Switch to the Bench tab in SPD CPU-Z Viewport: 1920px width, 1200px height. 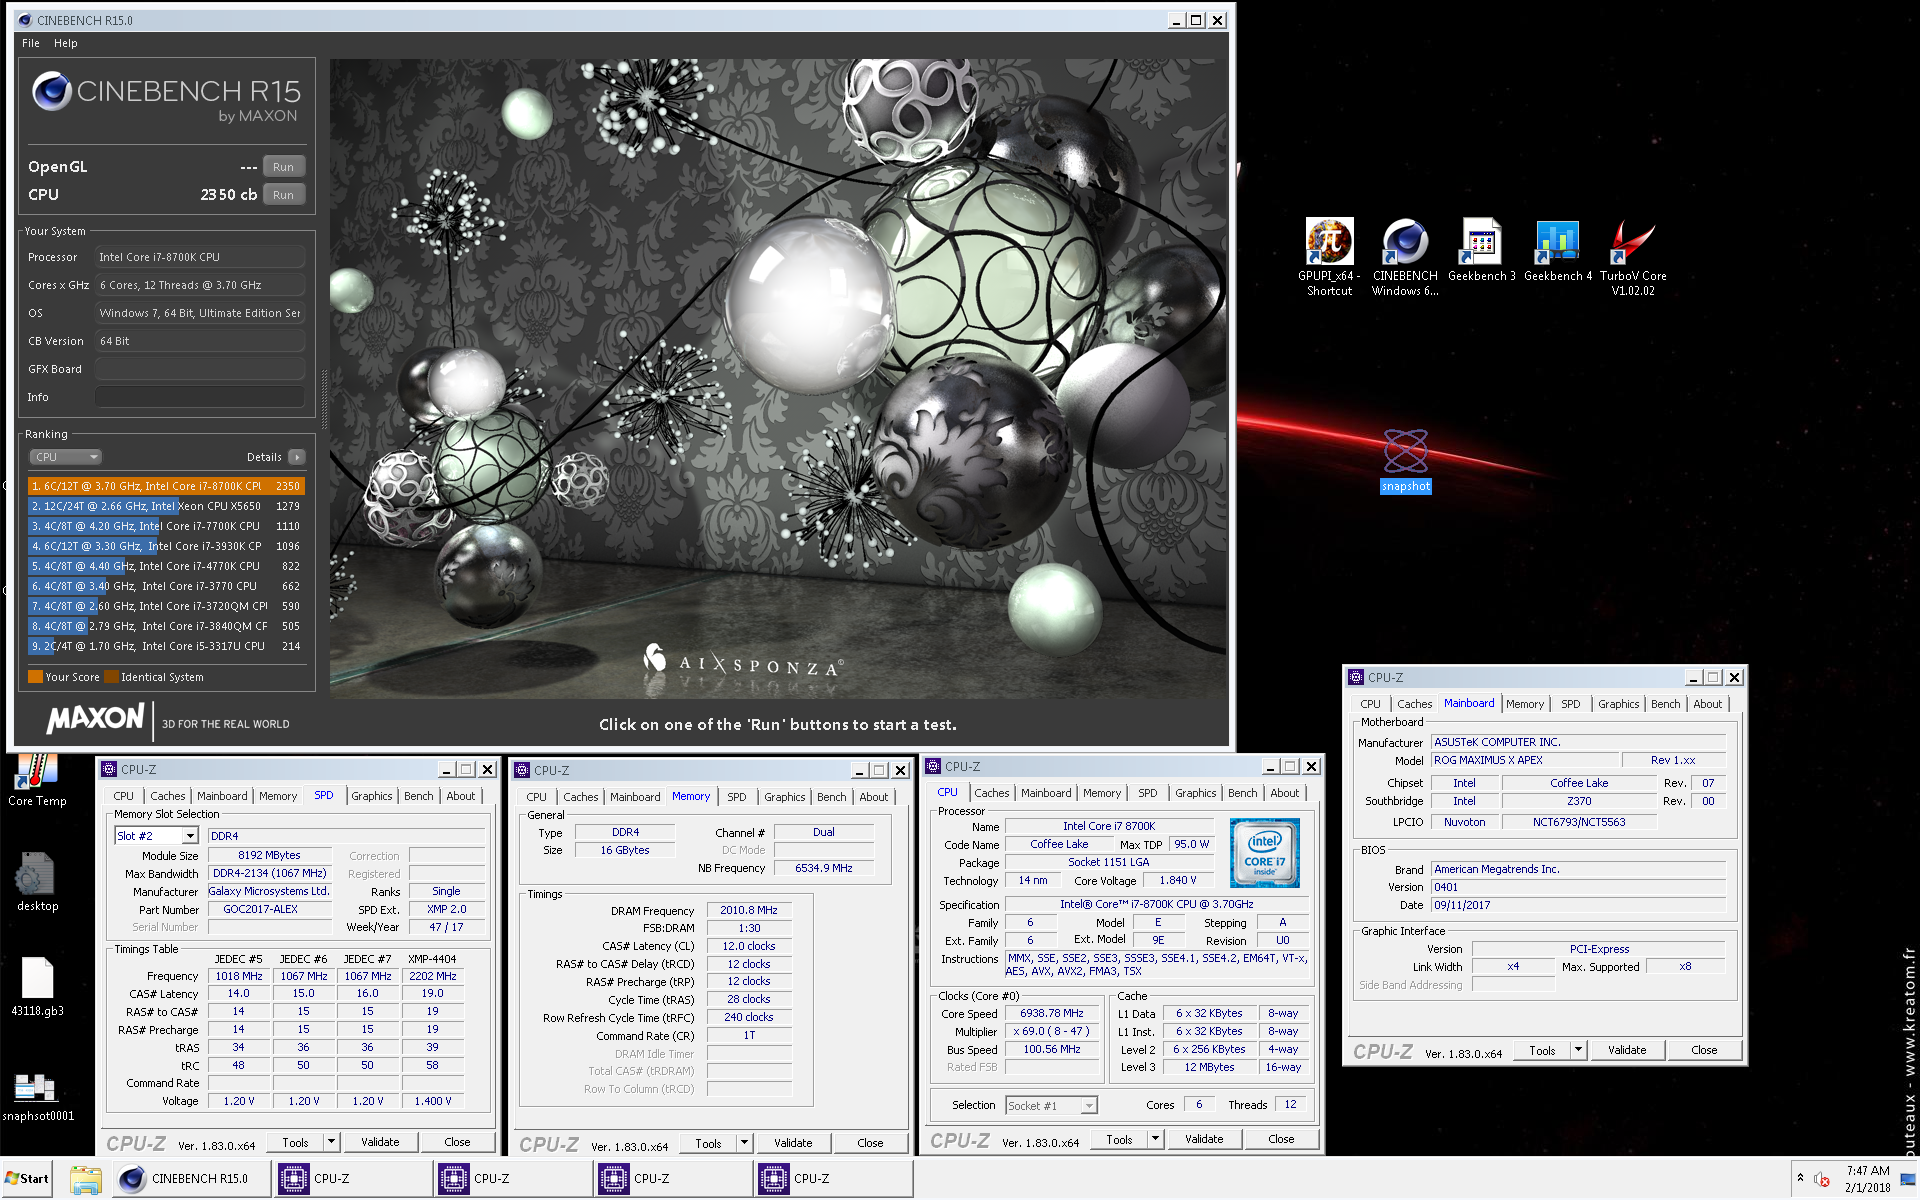418,796
